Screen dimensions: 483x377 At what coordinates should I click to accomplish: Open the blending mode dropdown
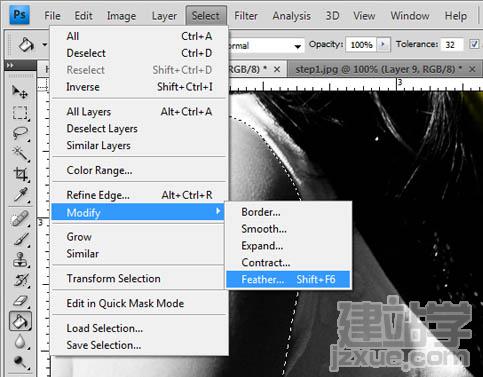(265, 46)
